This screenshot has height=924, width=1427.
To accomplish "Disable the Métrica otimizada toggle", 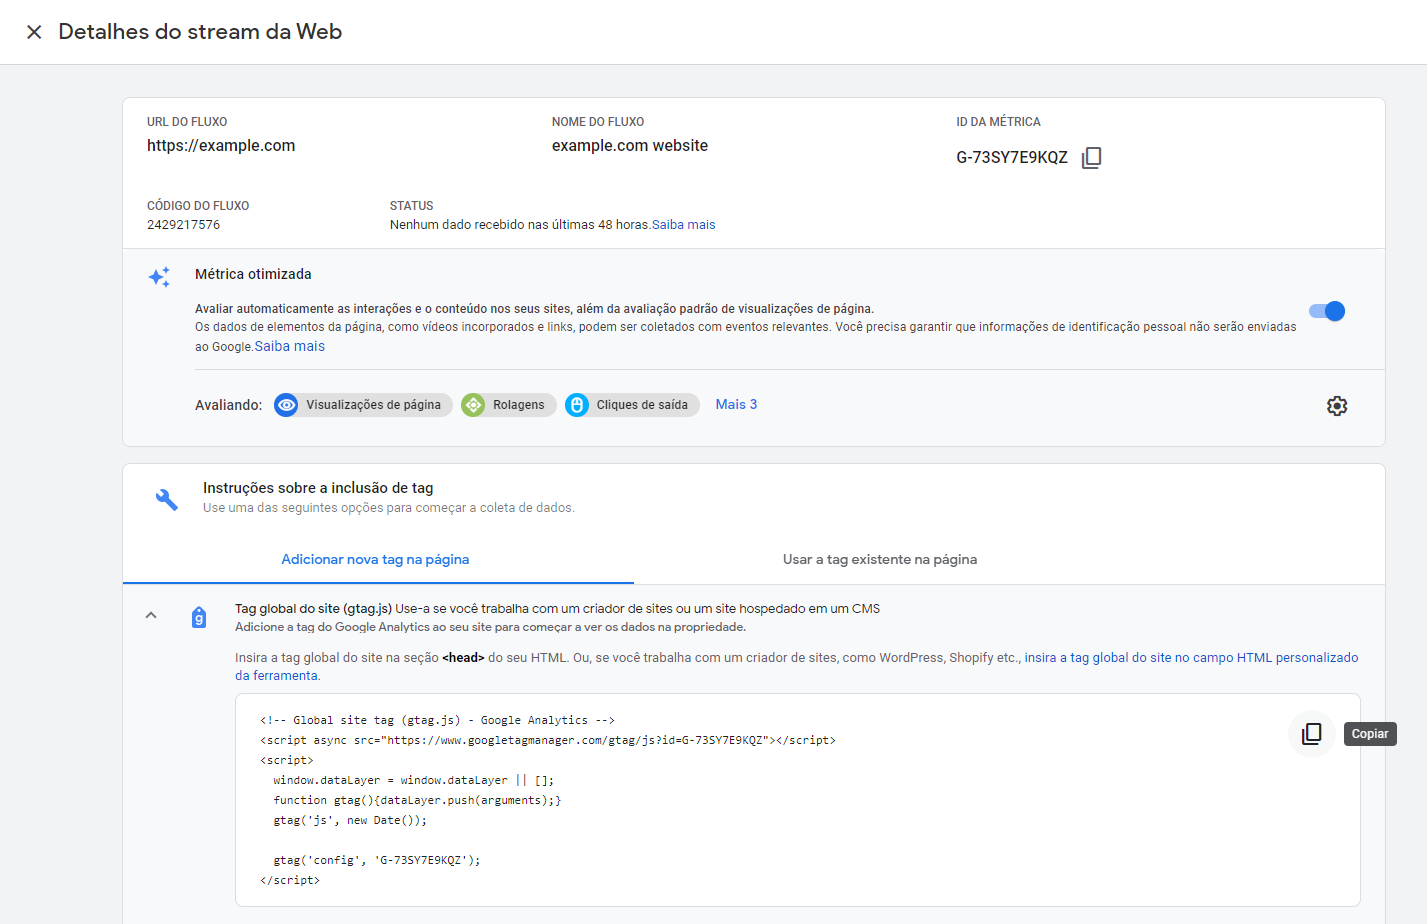I will (x=1327, y=311).
